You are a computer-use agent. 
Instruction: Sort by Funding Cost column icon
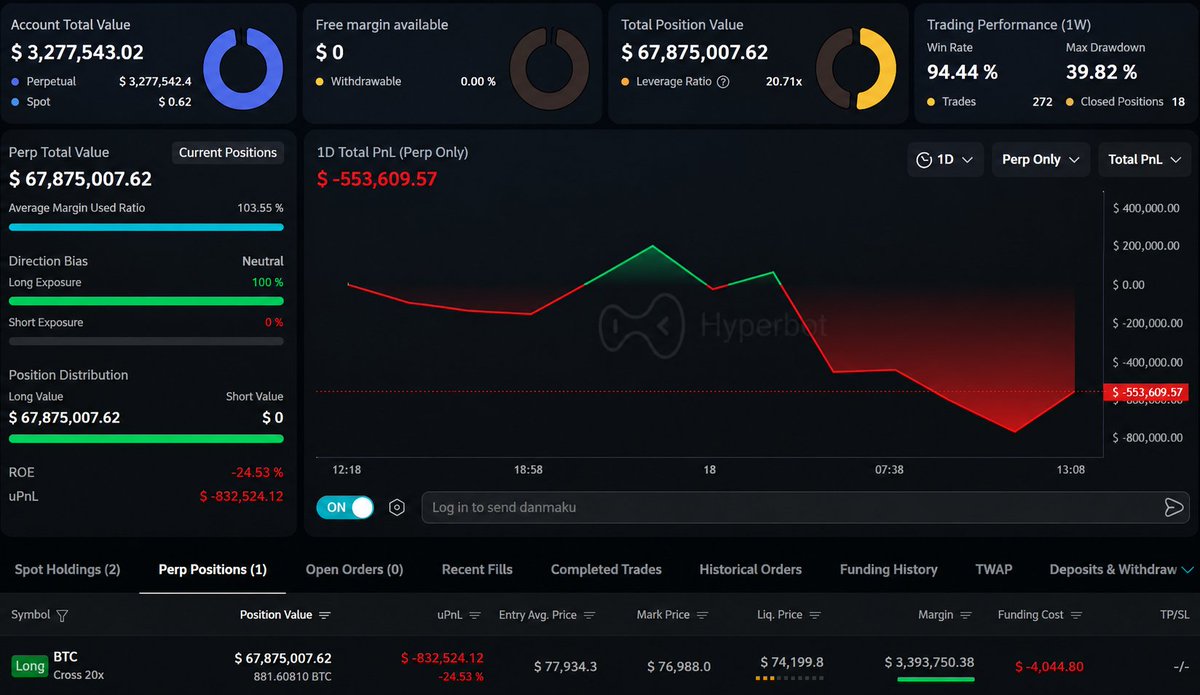(x=1077, y=615)
